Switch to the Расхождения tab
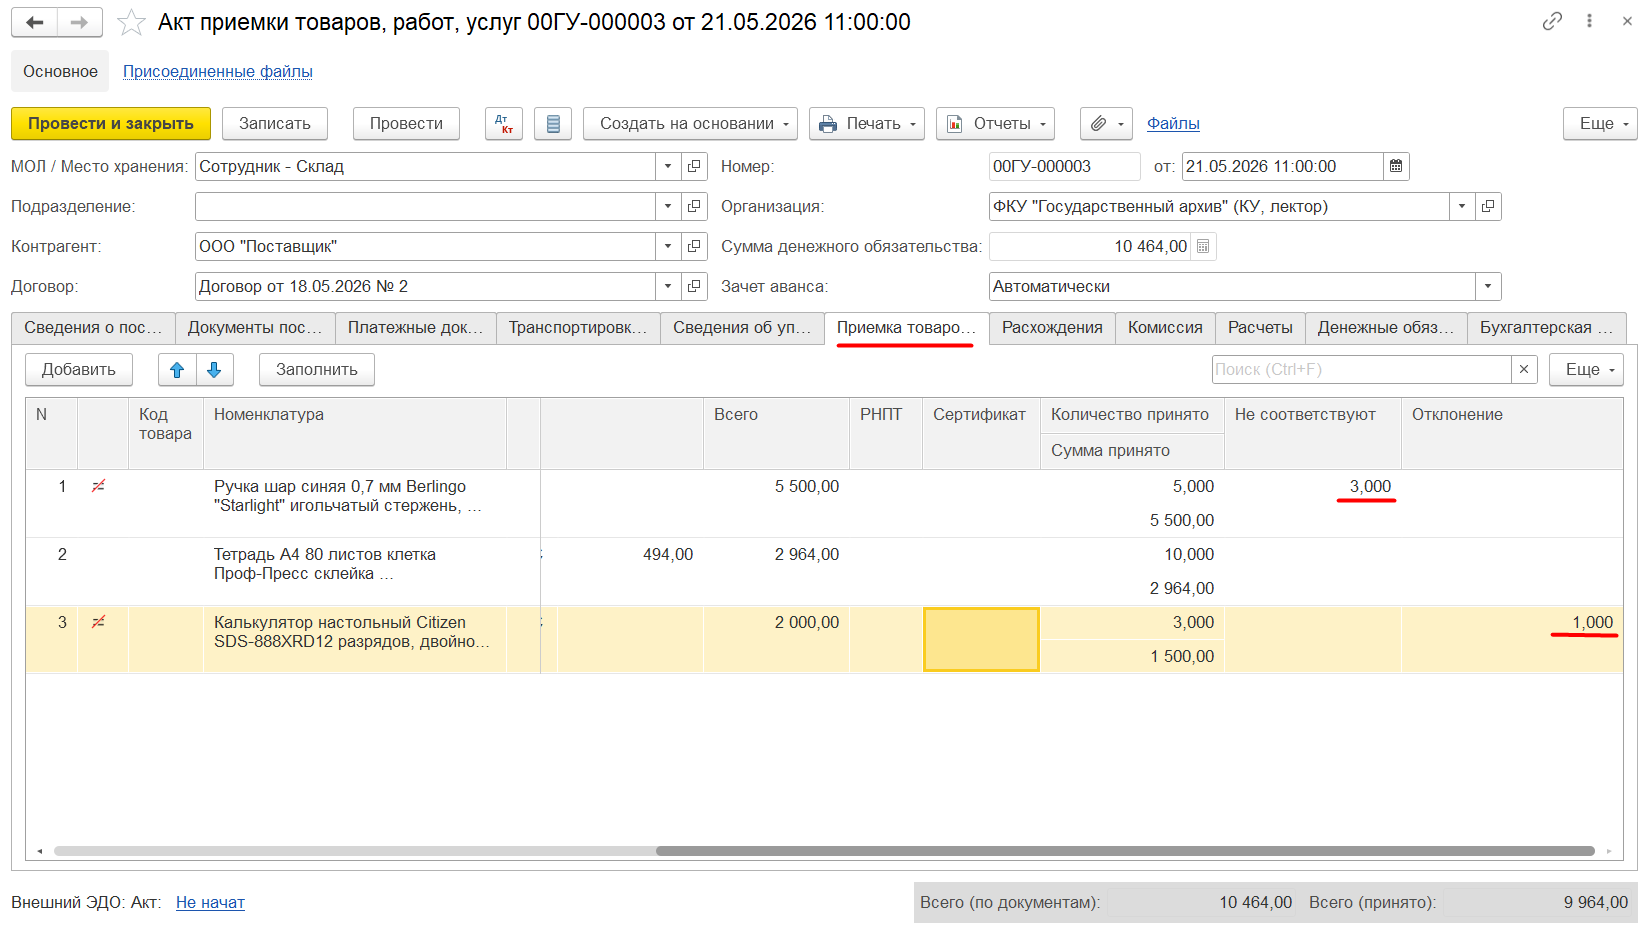Image resolution: width=1648 pixels, height=934 pixels. [x=1052, y=327]
